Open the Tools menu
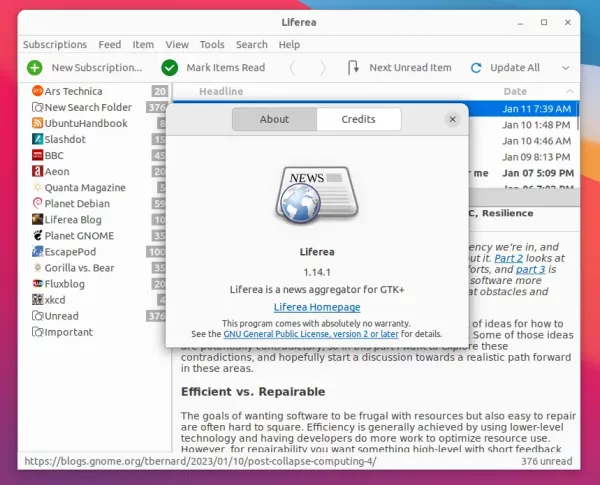 (212, 45)
